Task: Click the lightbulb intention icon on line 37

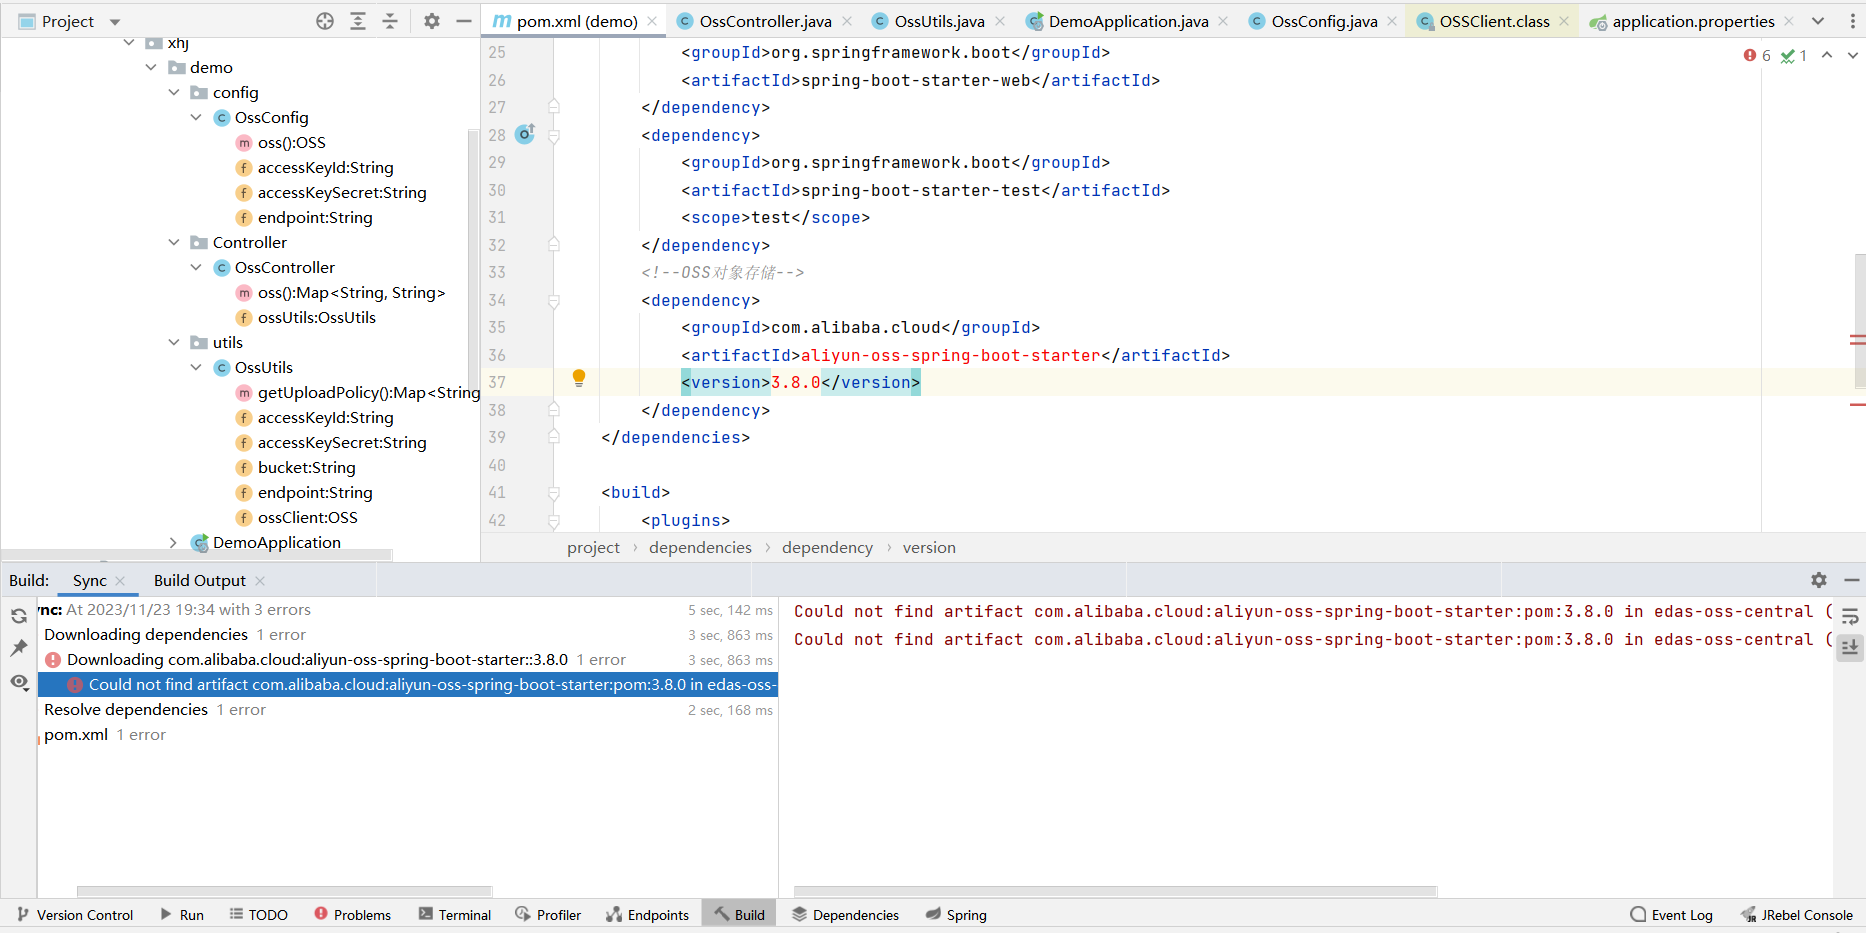Action: pyautogui.click(x=578, y=378)
